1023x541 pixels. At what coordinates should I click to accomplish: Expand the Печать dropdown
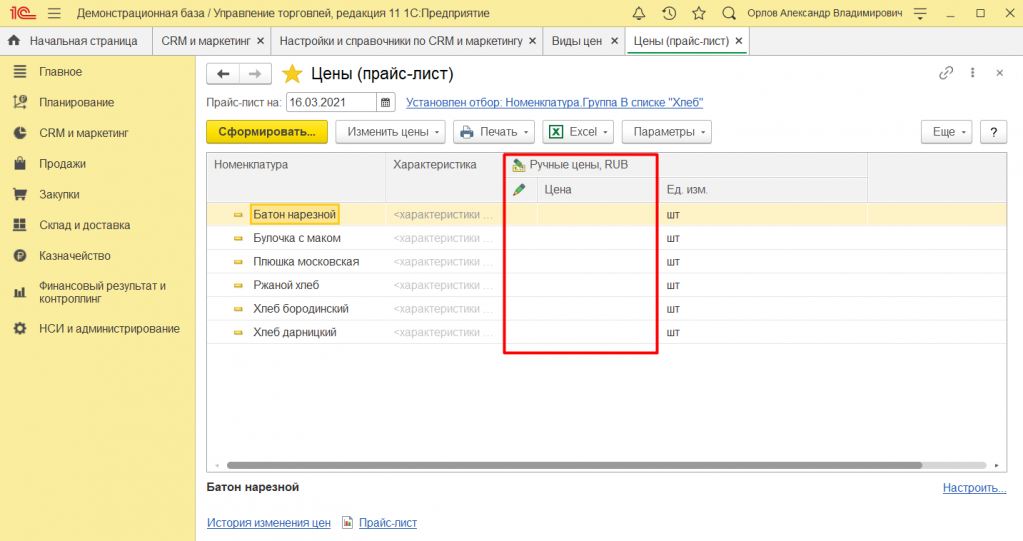[493, 132]
